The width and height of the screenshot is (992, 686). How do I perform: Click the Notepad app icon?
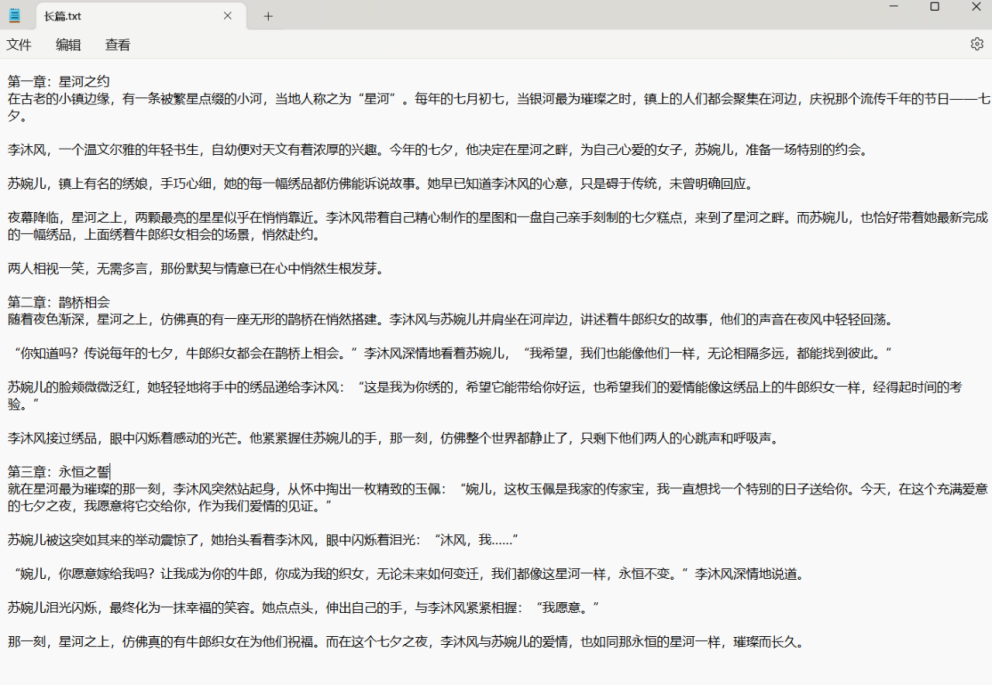15,16
